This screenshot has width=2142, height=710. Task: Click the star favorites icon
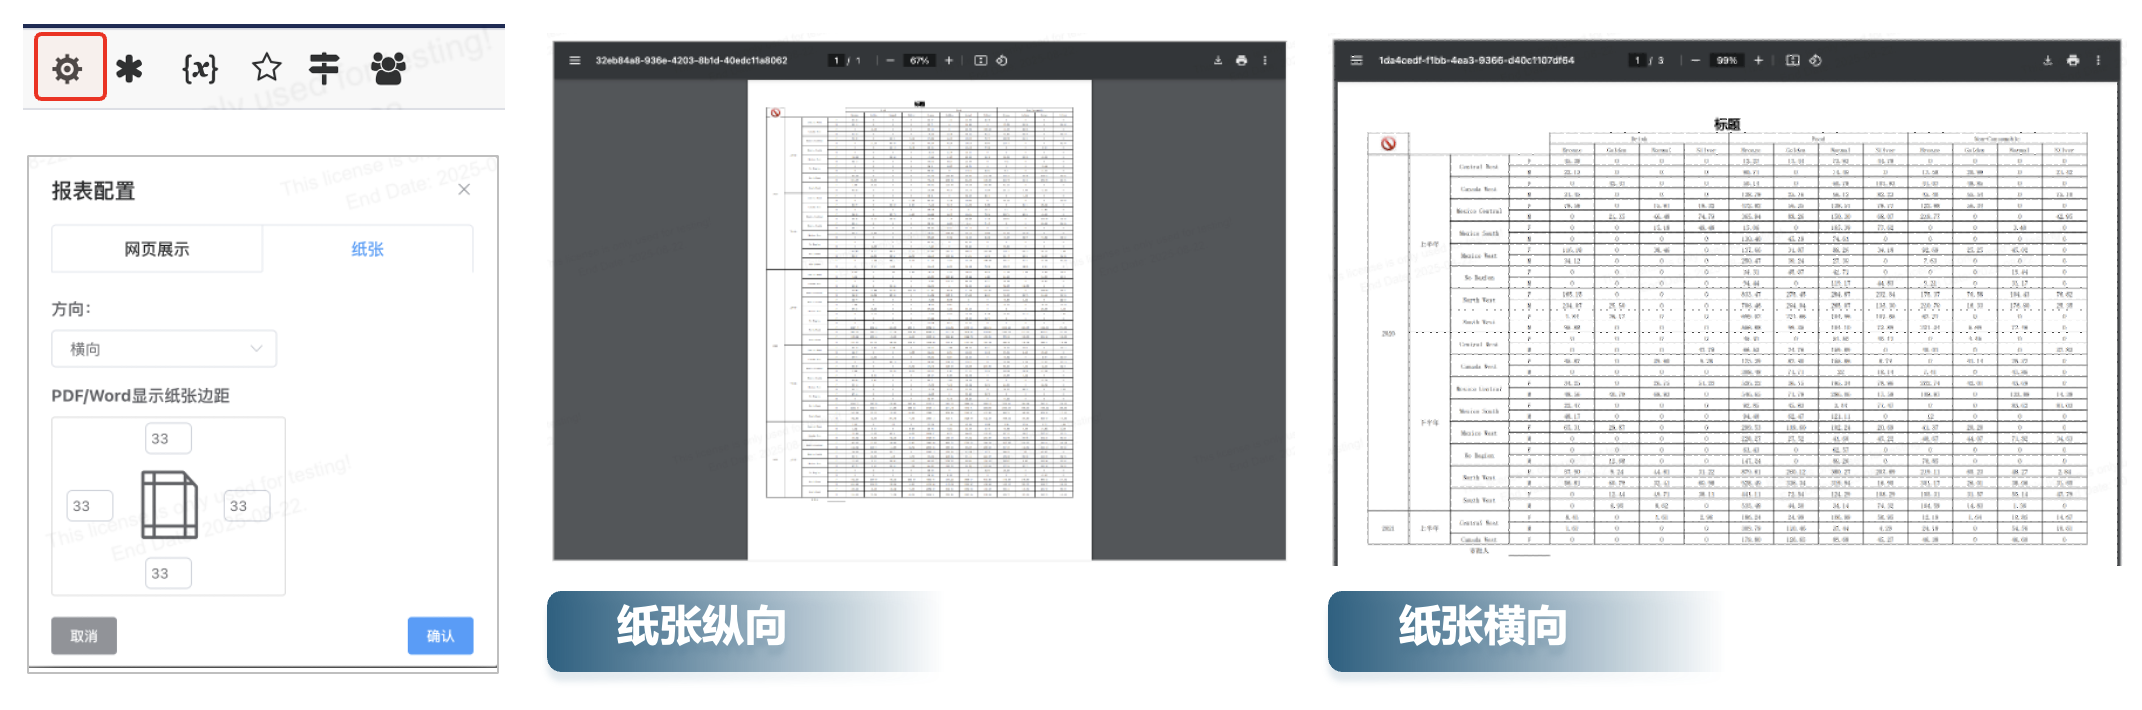tap(266, 68)
